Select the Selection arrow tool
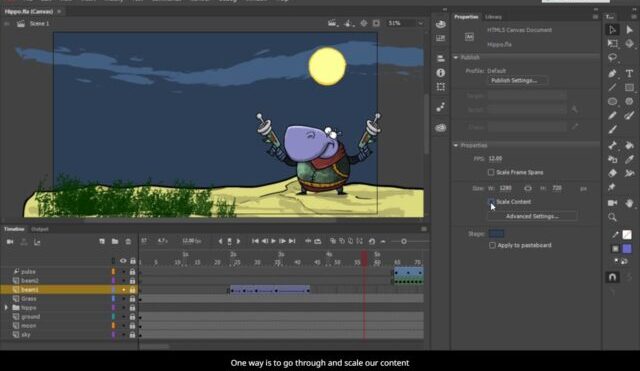The image size is (640, 371). [612, 30]
